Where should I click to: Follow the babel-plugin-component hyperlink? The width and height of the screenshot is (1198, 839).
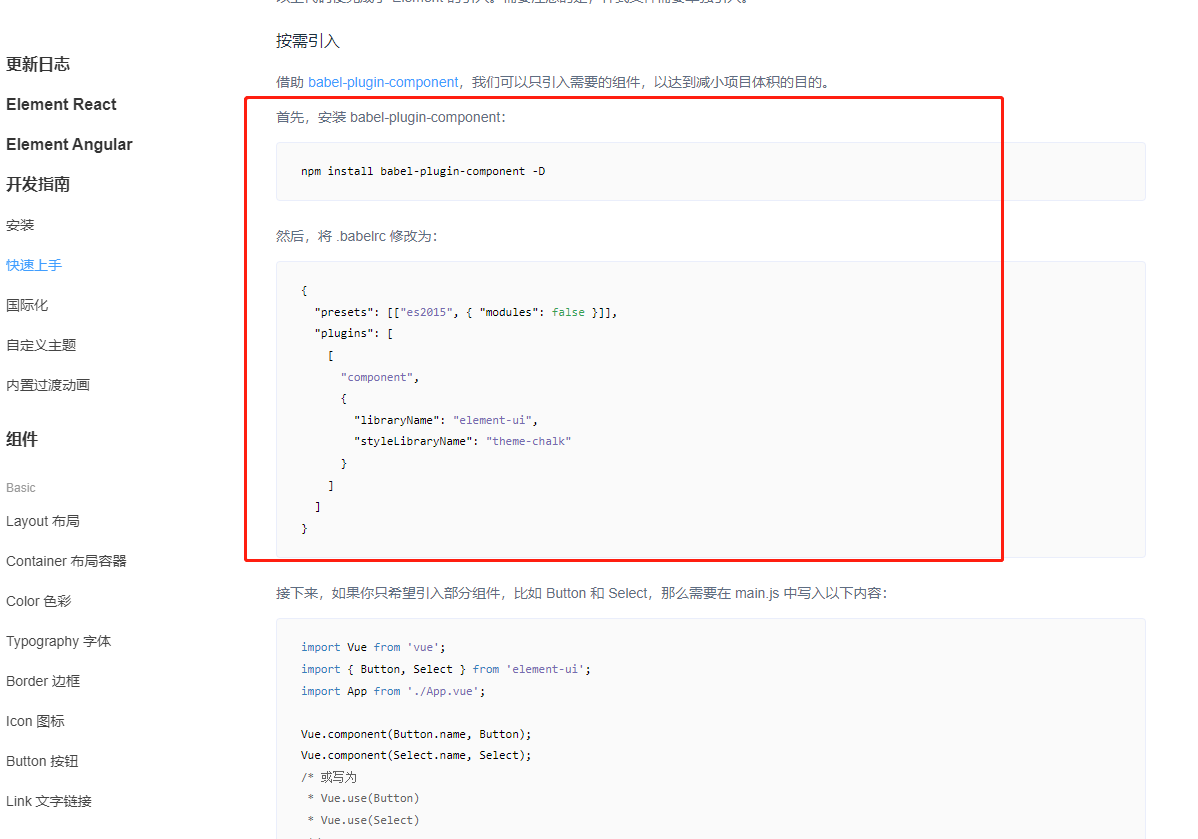tap(383, 82)
